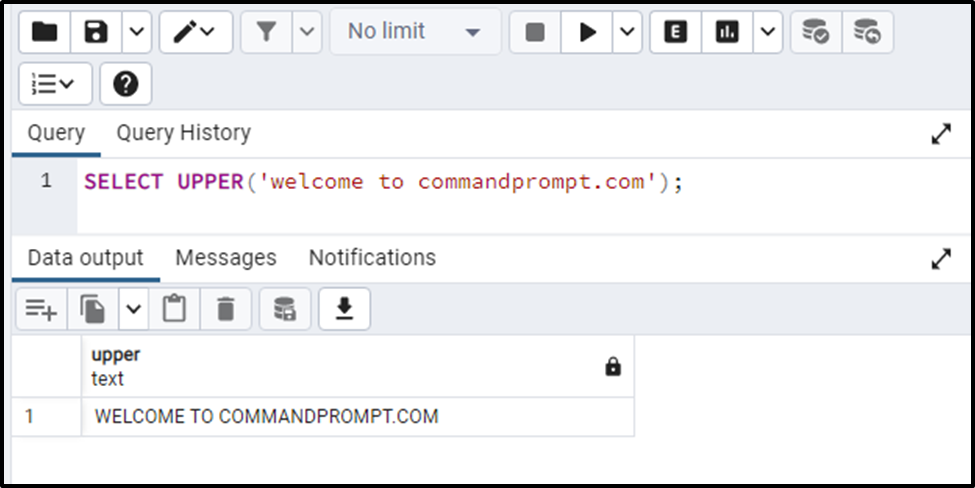Open the help question mark icon

point(126,83)
